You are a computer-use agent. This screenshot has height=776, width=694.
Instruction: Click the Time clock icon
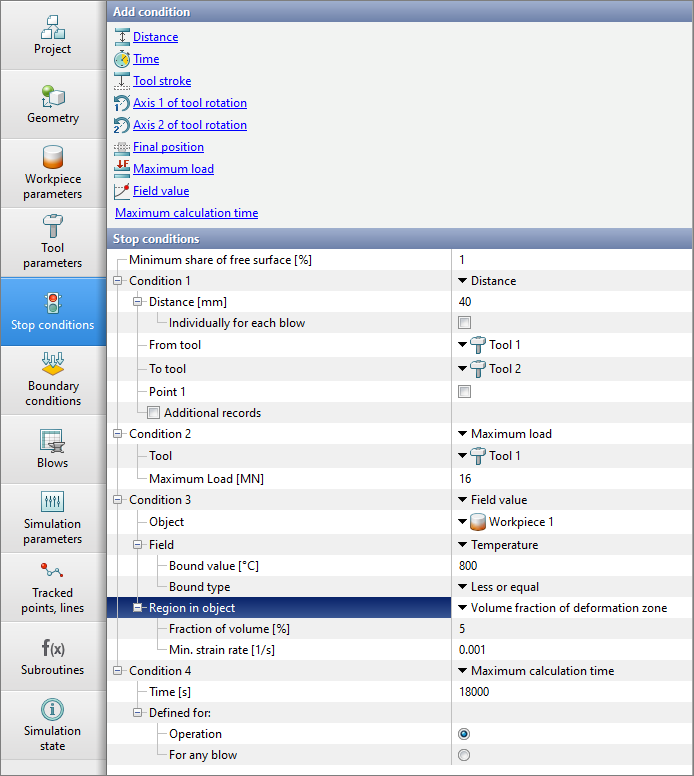(122, 59)
